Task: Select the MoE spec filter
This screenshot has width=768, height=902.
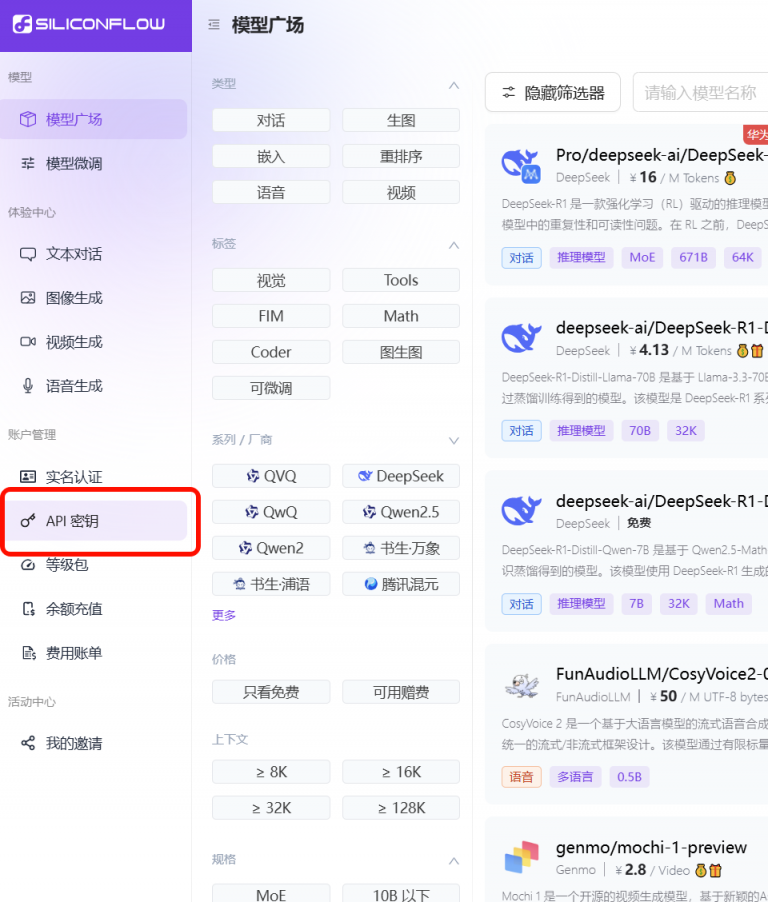Action: (x=271, y=894)
